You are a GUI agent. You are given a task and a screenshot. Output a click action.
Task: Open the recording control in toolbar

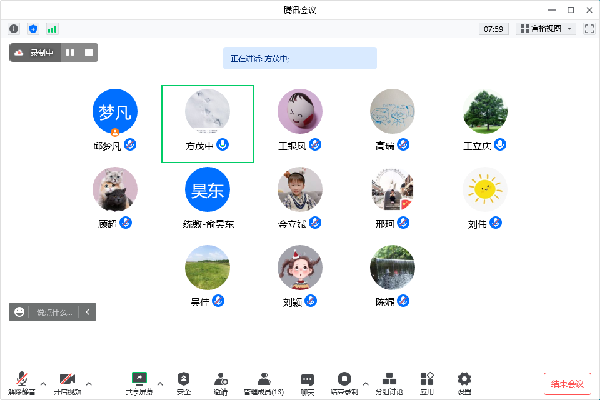point(344,380)
